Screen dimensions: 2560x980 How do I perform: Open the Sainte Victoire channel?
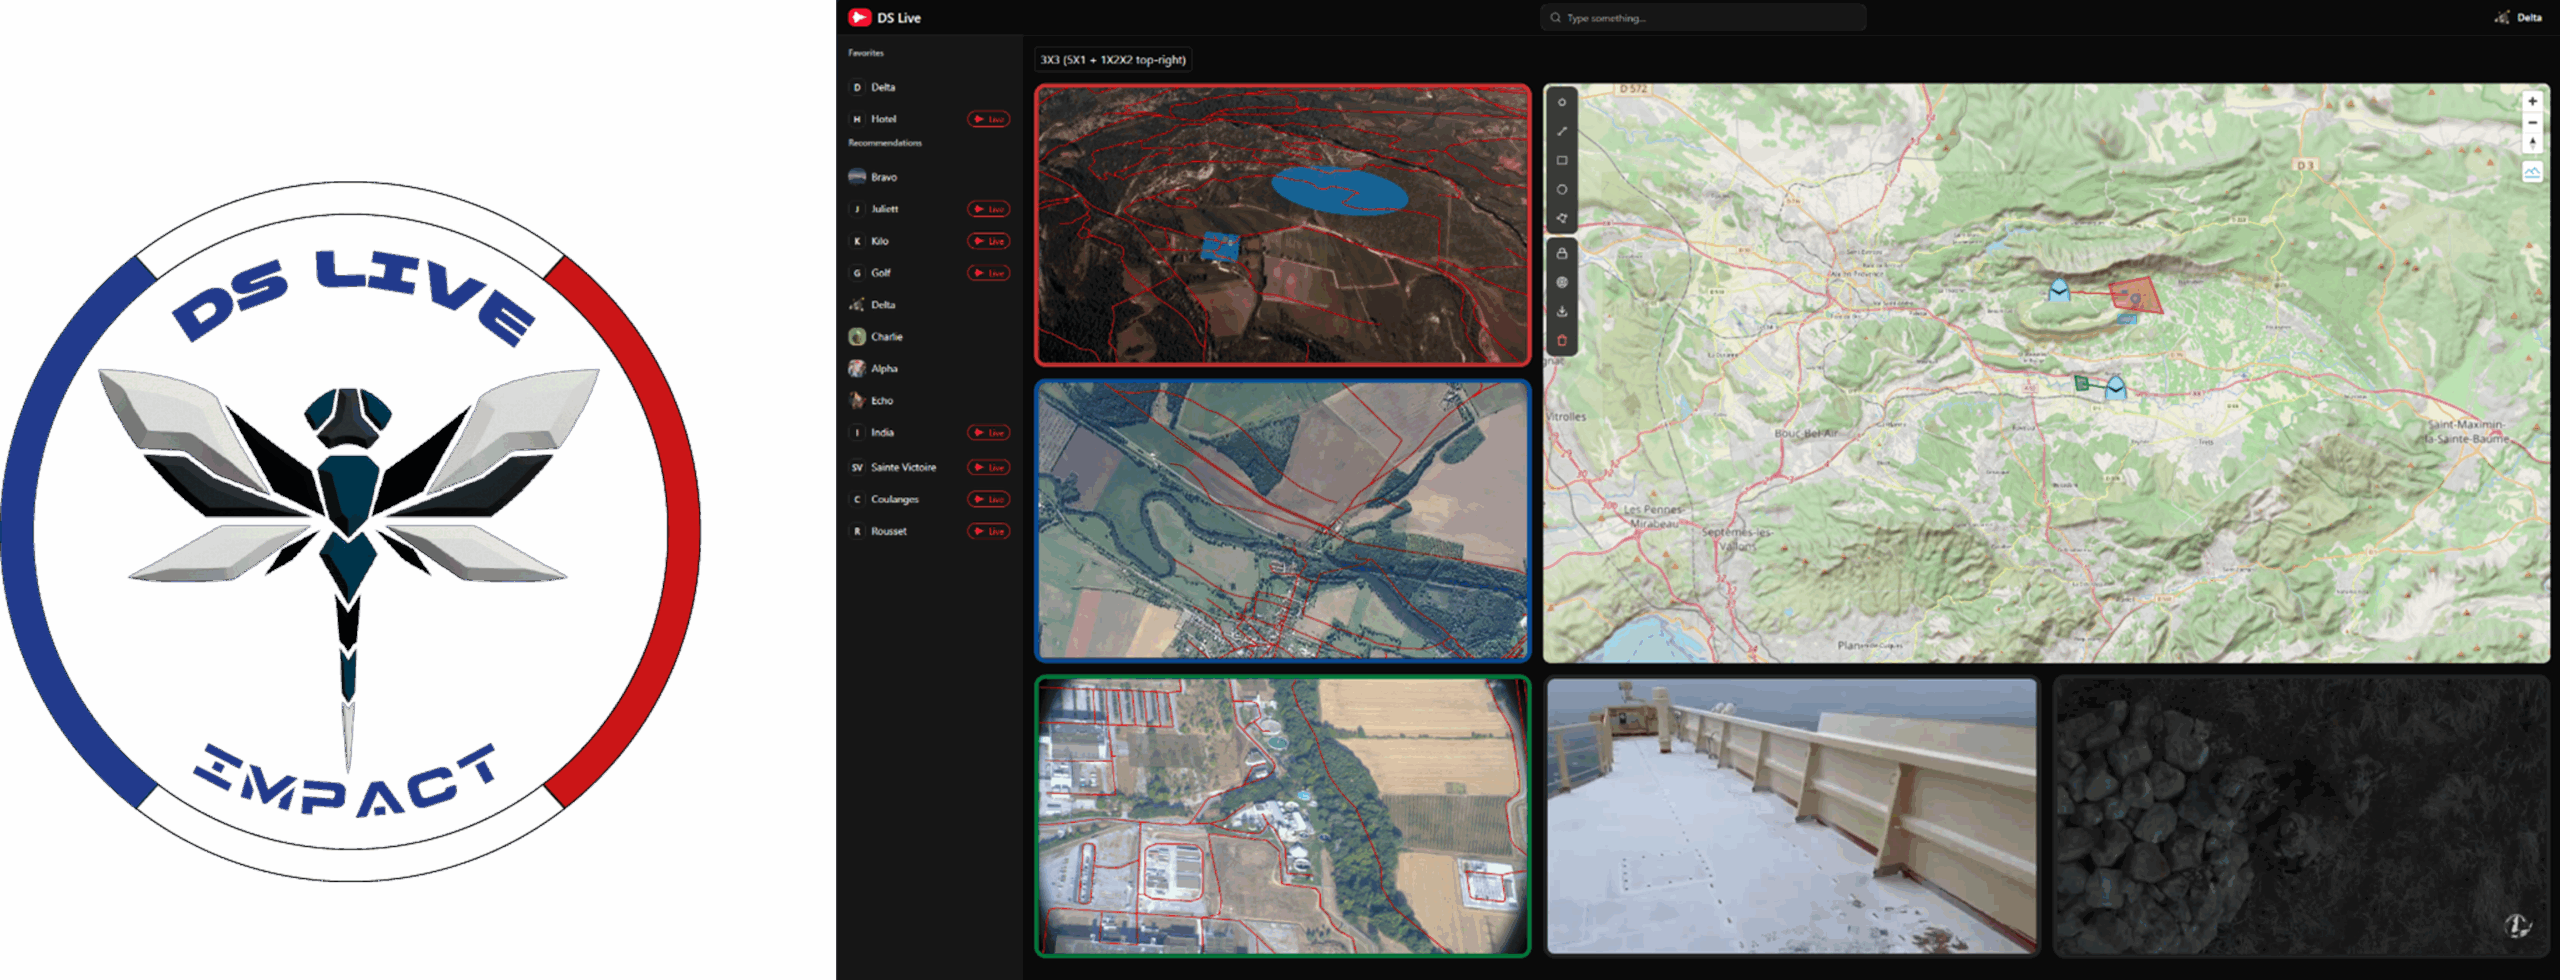click(903, 467)
